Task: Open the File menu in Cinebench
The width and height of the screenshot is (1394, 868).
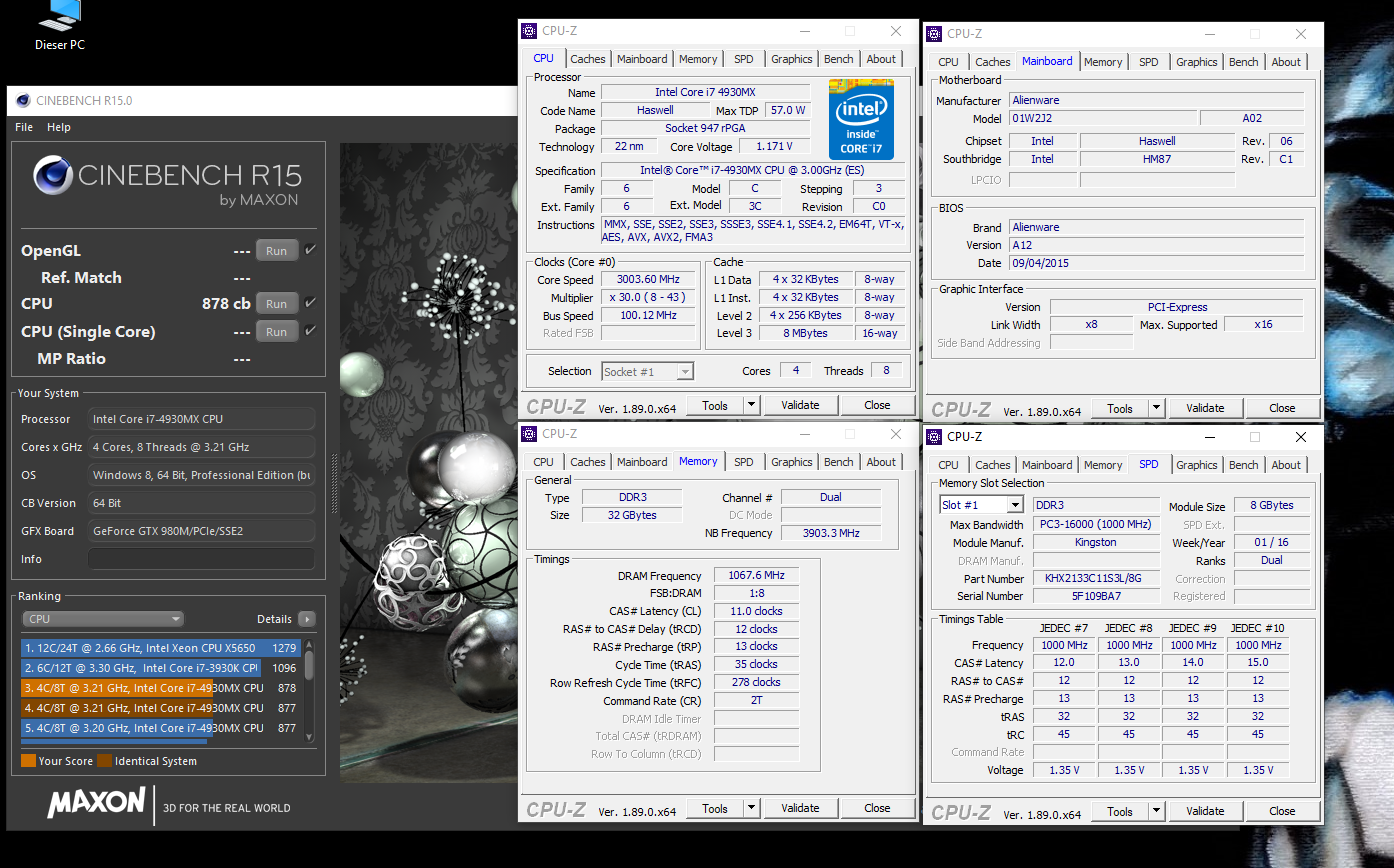Action: [24, 127]
